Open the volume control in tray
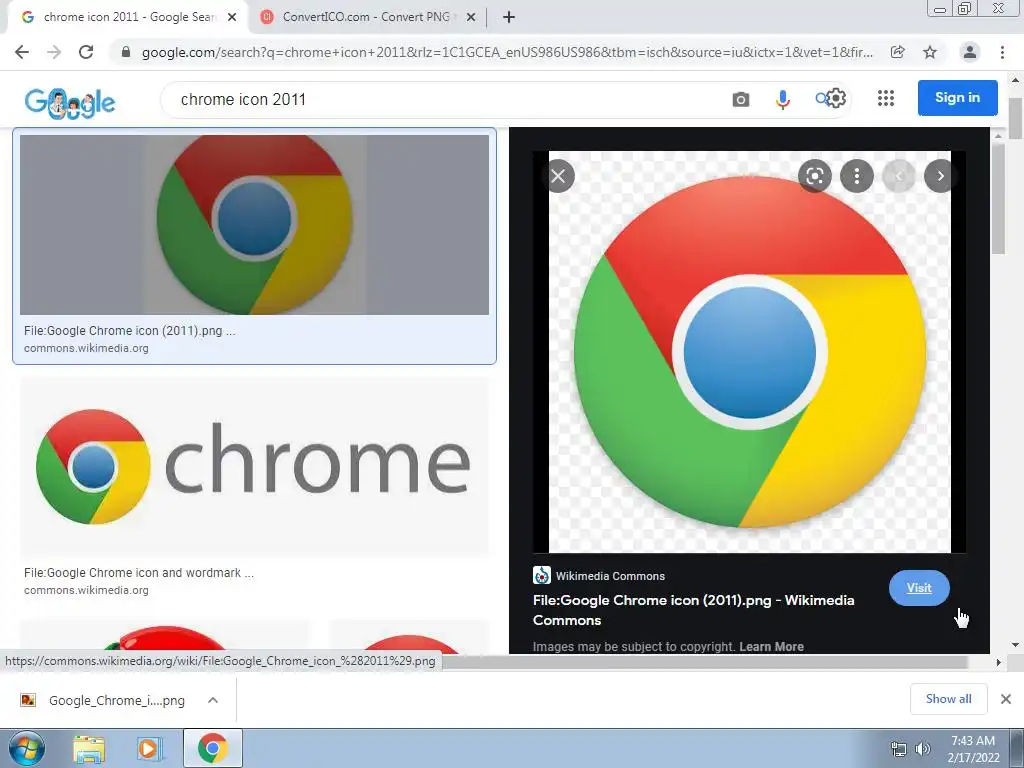 pyautogui.click(x=923, y=749)
